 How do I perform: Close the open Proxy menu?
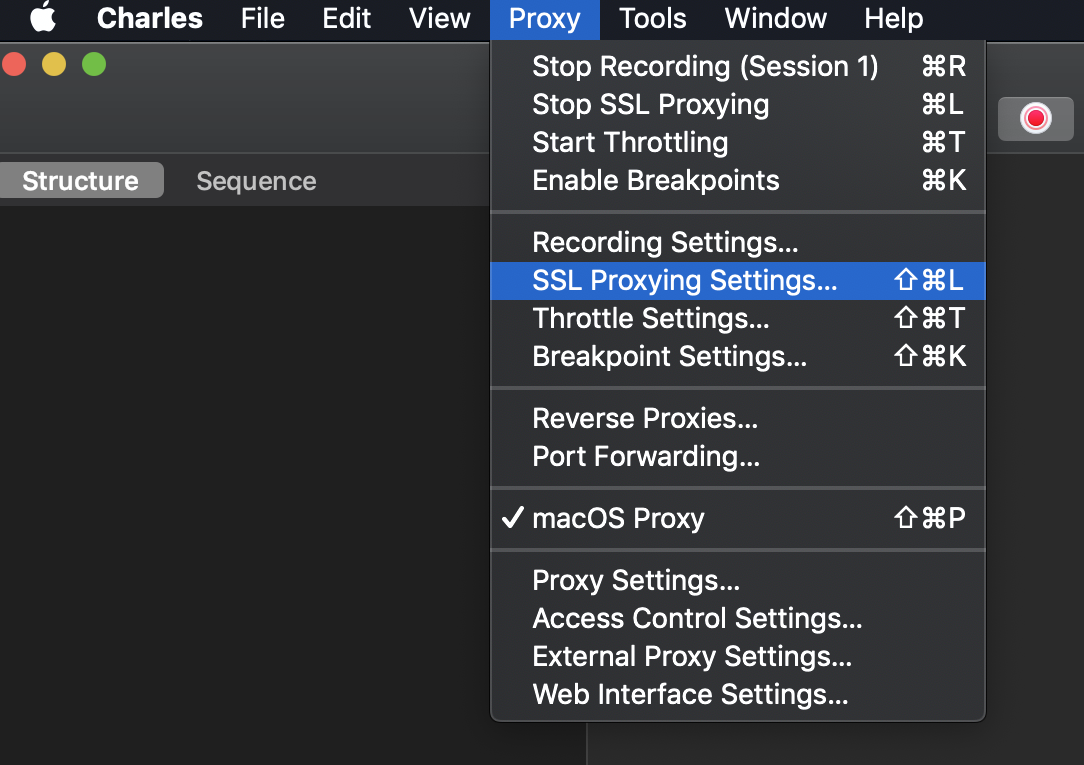click(545, 19)
